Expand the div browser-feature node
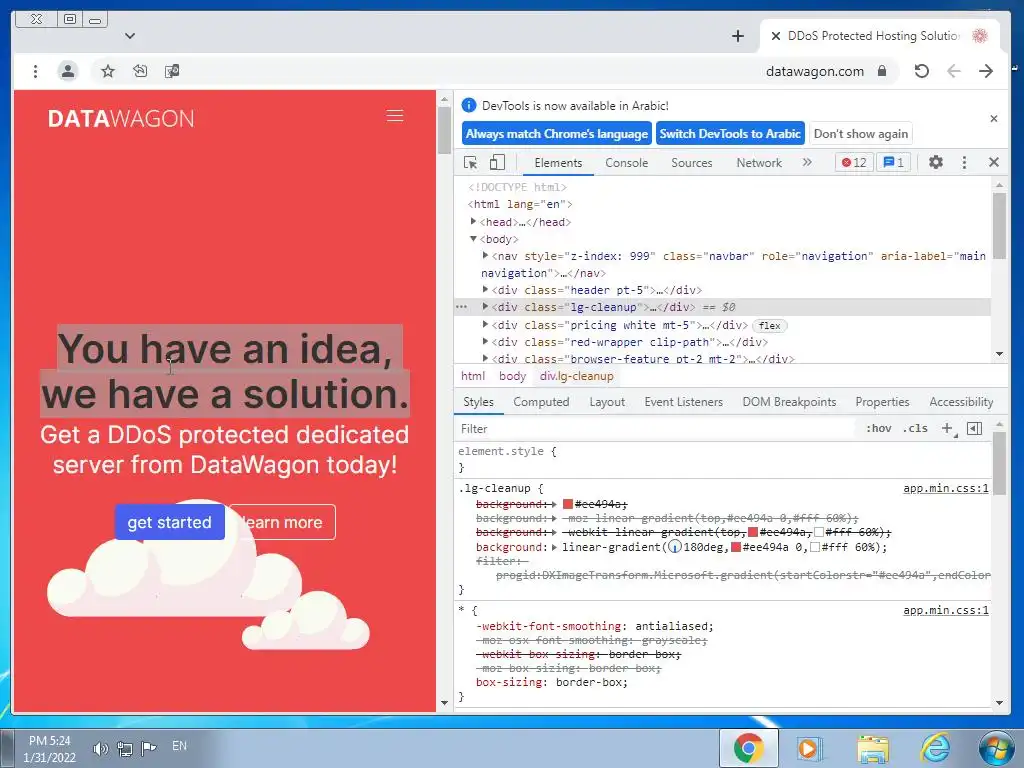The height and width of the screenshot is (768, 1024). click(x=485, y=358)
